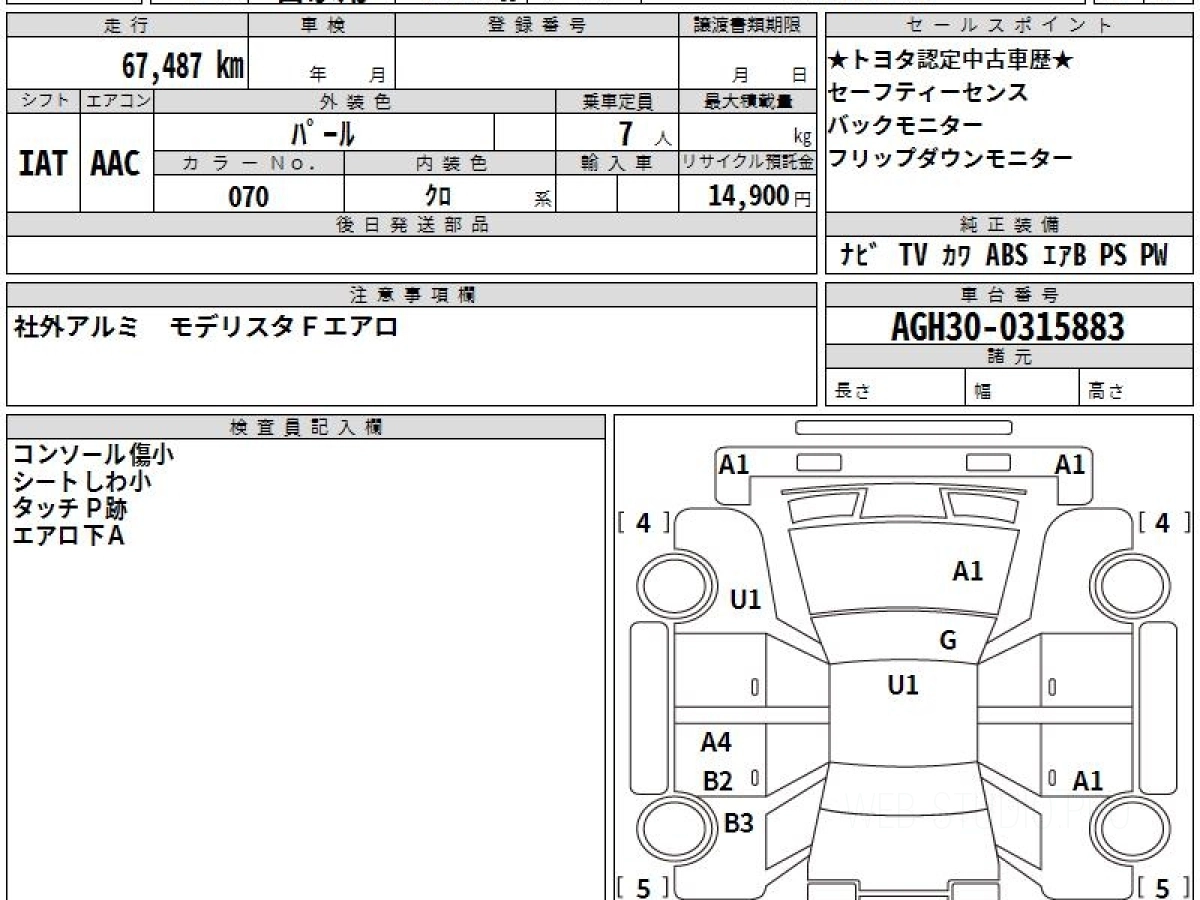Select the A4 damage mark on the diagram

tap(716, 742)
